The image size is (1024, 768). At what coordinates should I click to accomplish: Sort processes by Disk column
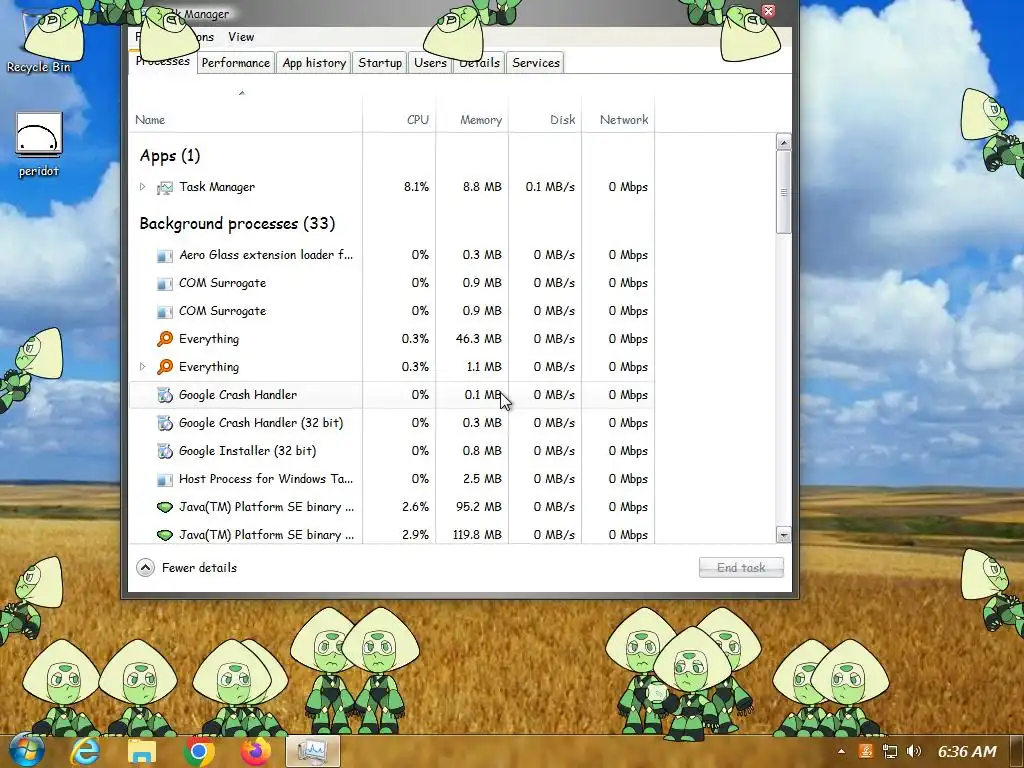[545, 120]
